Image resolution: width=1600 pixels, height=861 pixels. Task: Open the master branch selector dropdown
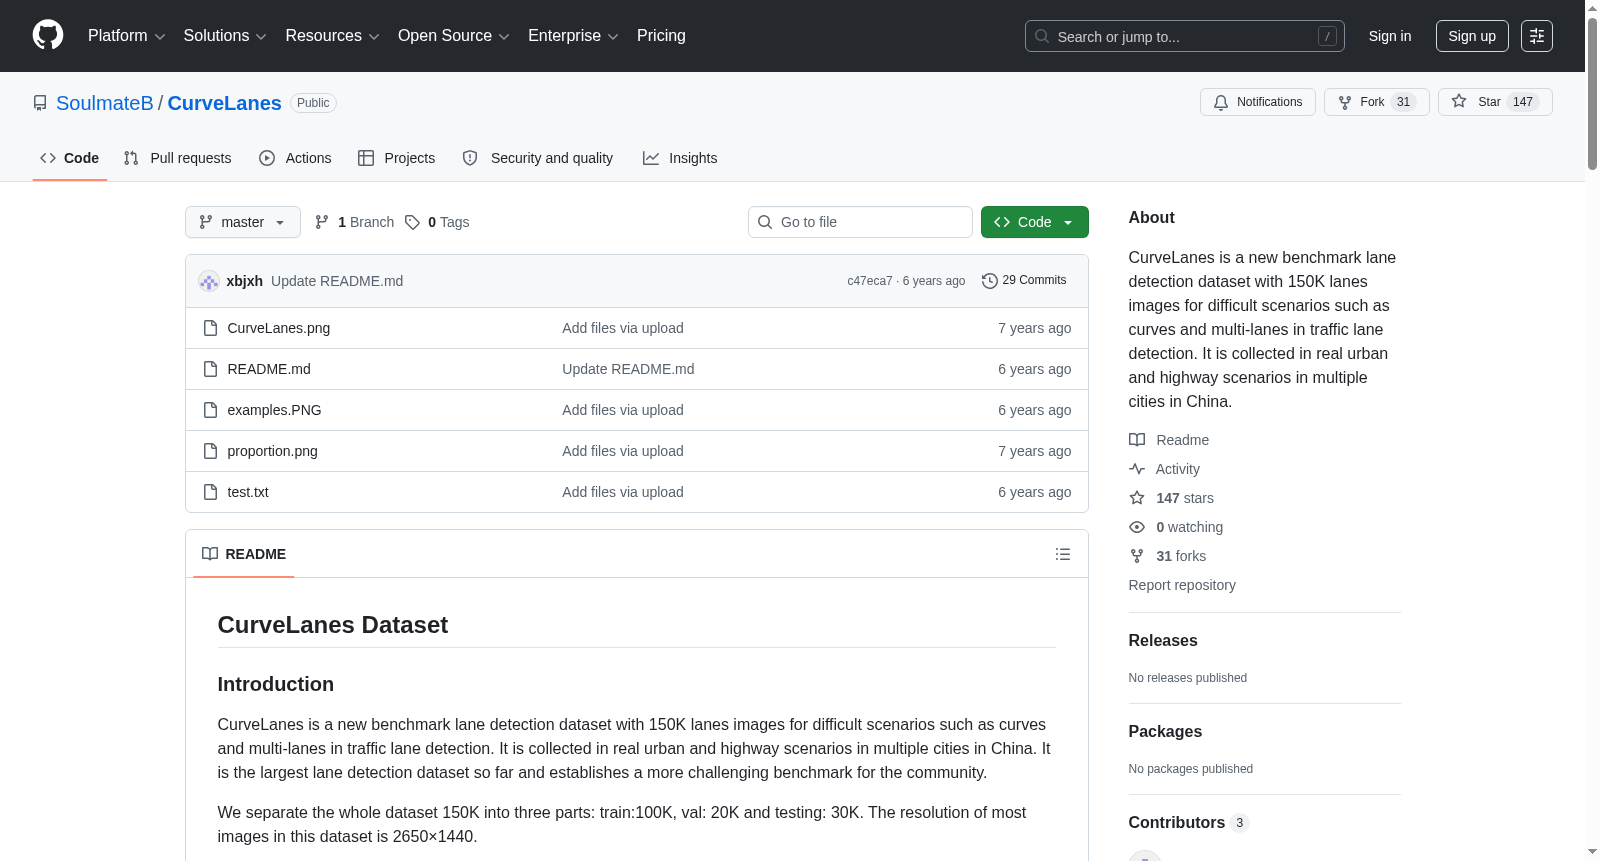[243, 222]
